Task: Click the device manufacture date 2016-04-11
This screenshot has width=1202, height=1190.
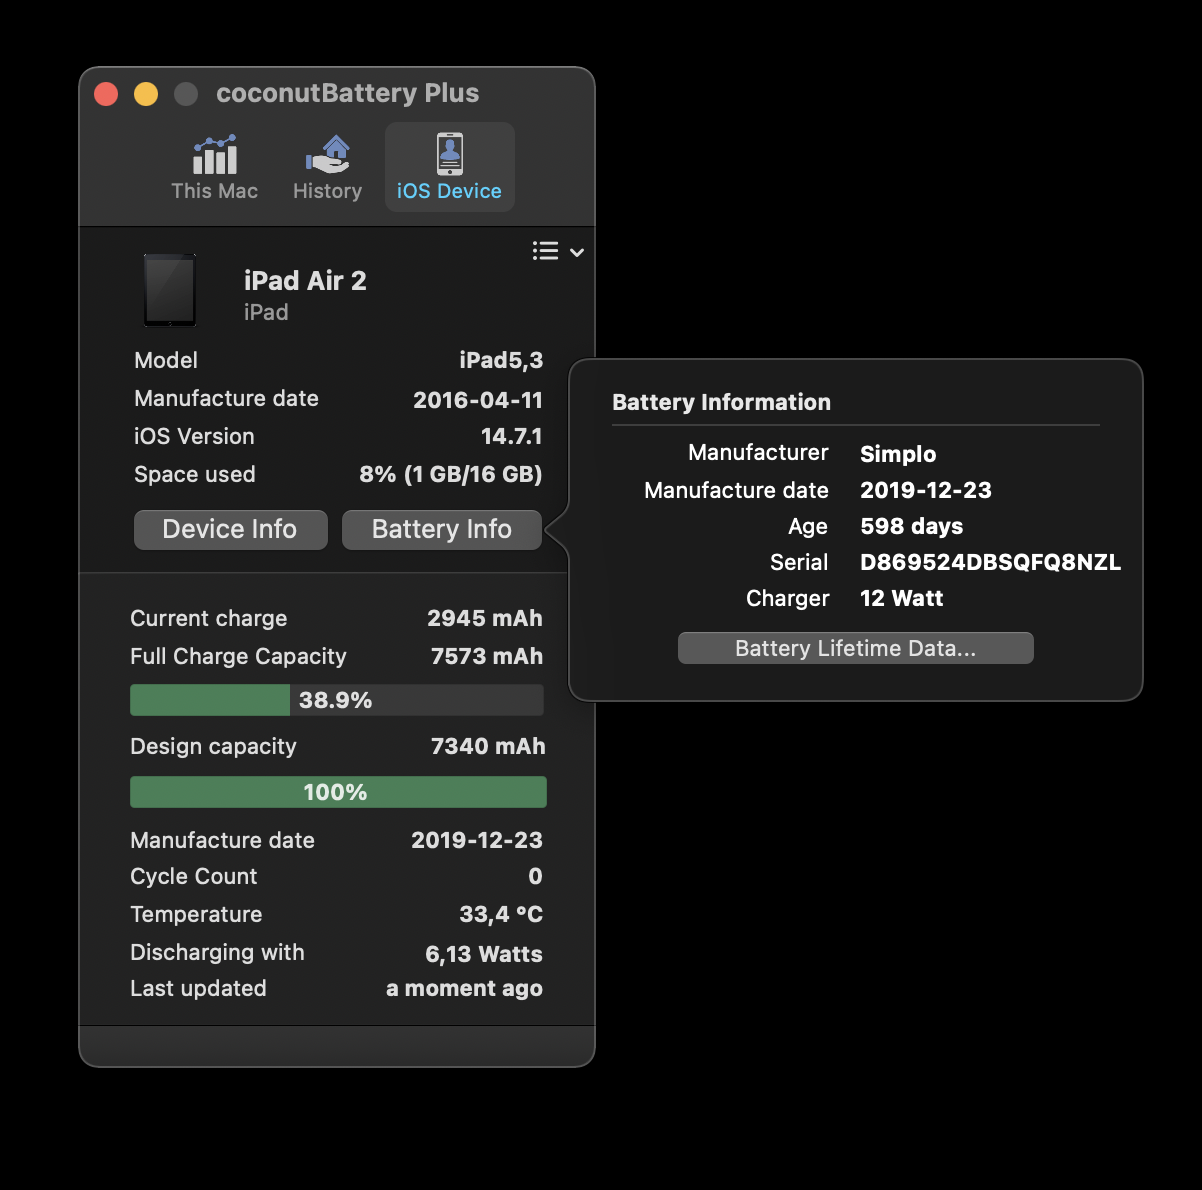Action: pos(478,400)
